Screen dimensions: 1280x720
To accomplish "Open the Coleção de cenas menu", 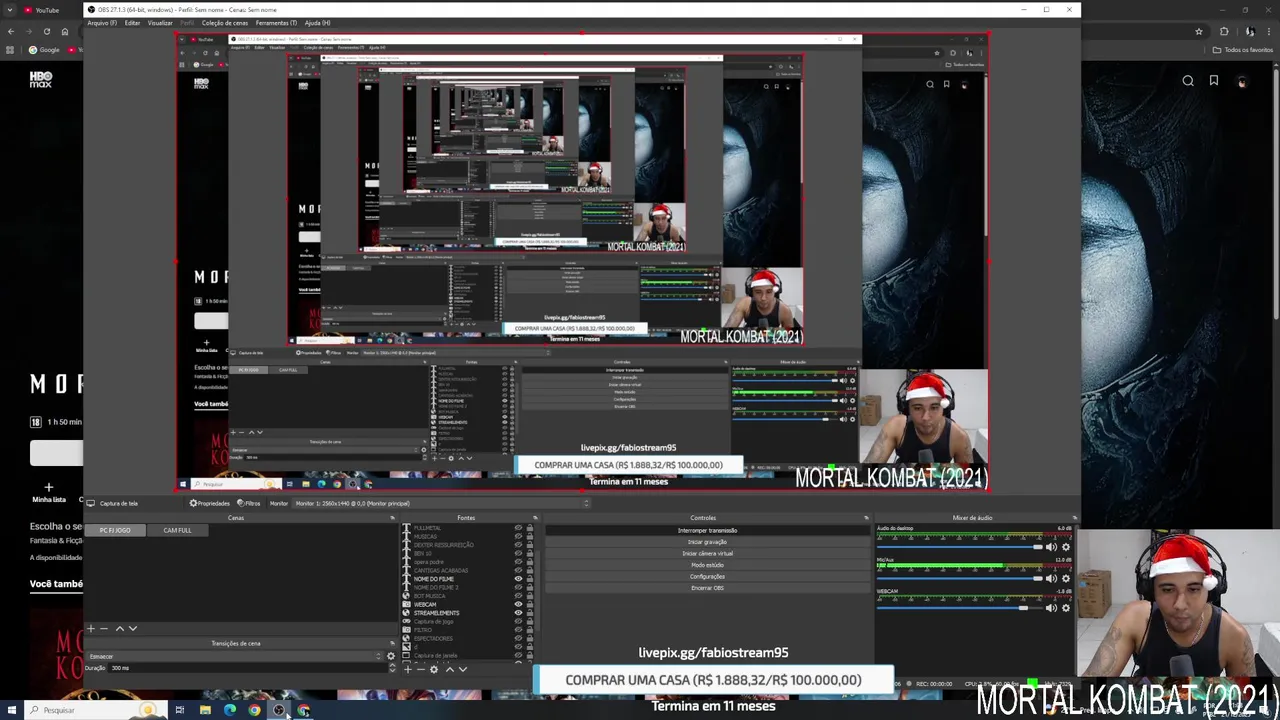I will [225, 23].
